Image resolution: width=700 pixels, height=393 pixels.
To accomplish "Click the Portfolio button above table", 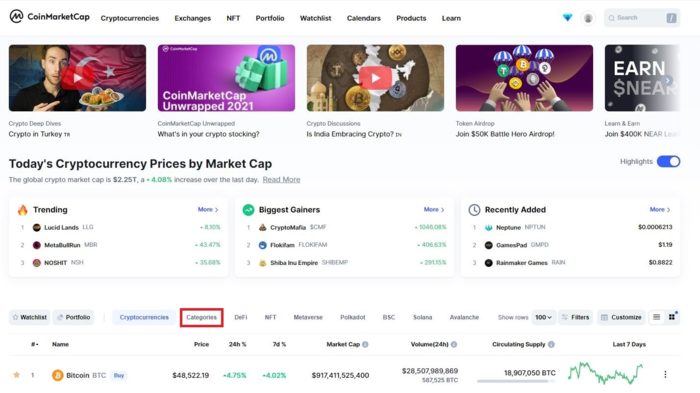I will 74,317.
